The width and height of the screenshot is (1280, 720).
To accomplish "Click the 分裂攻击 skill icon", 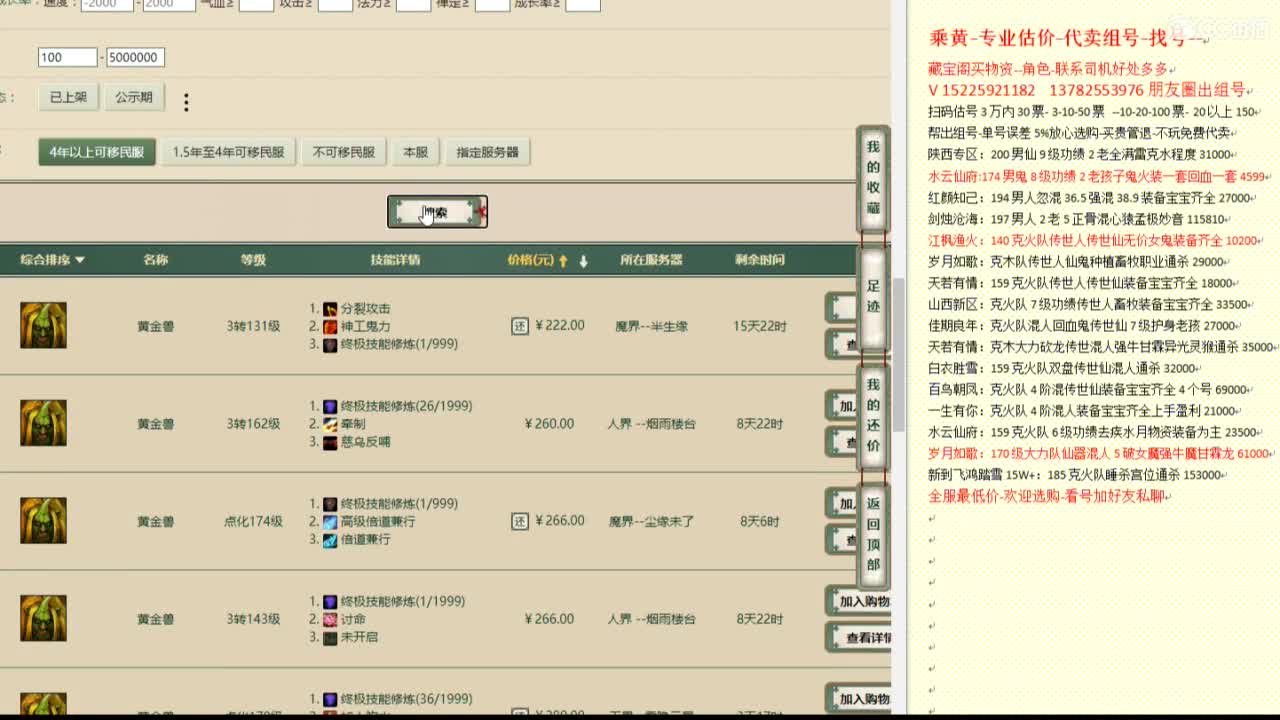I will (330, 309).
